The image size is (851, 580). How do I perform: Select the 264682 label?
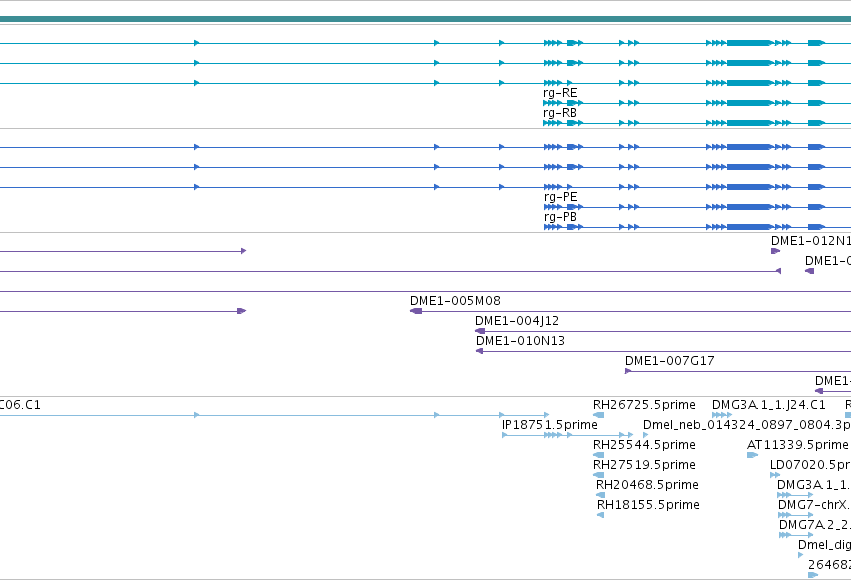829,565
